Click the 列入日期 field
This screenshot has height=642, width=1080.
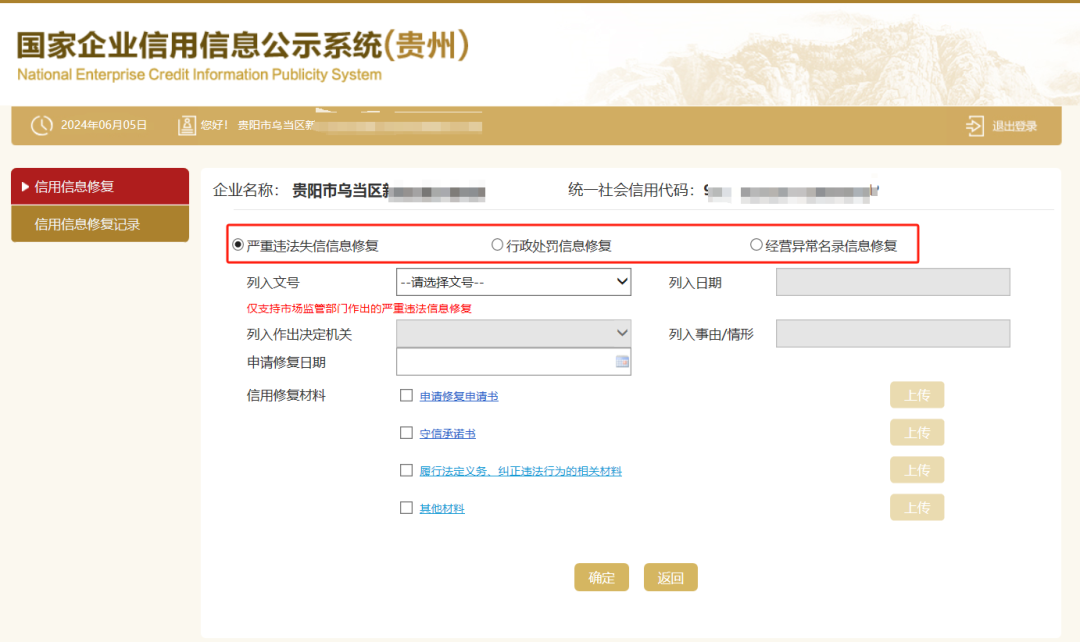pos(893,282)
